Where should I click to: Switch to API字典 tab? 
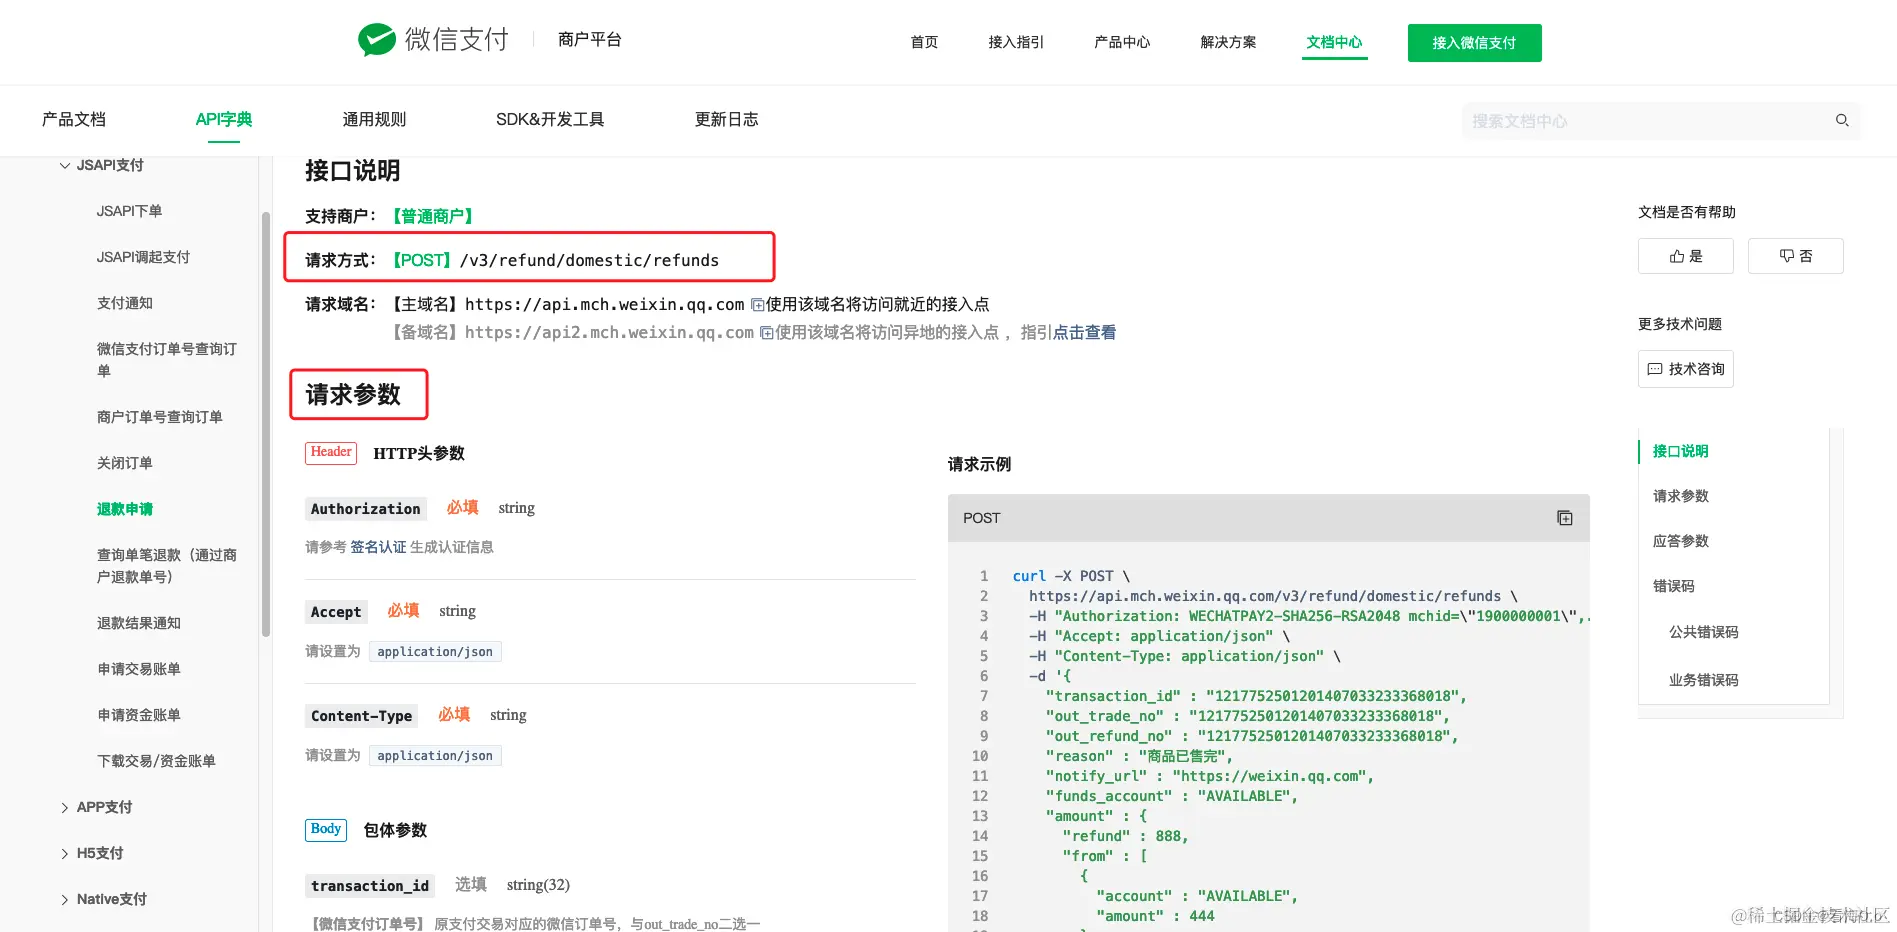tap(224, 119)
